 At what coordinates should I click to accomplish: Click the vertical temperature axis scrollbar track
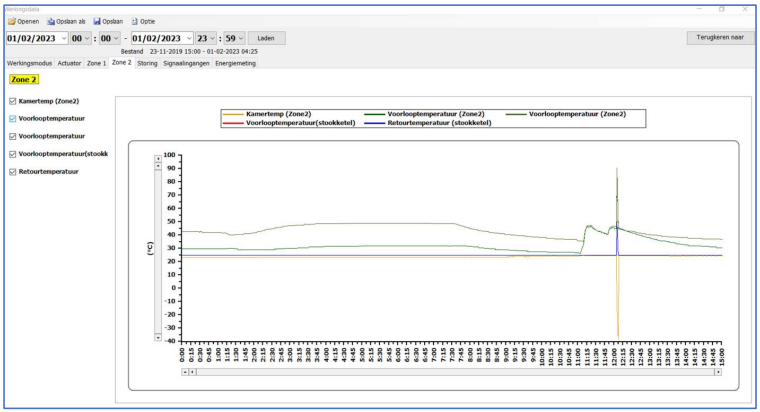coord(157,250)
